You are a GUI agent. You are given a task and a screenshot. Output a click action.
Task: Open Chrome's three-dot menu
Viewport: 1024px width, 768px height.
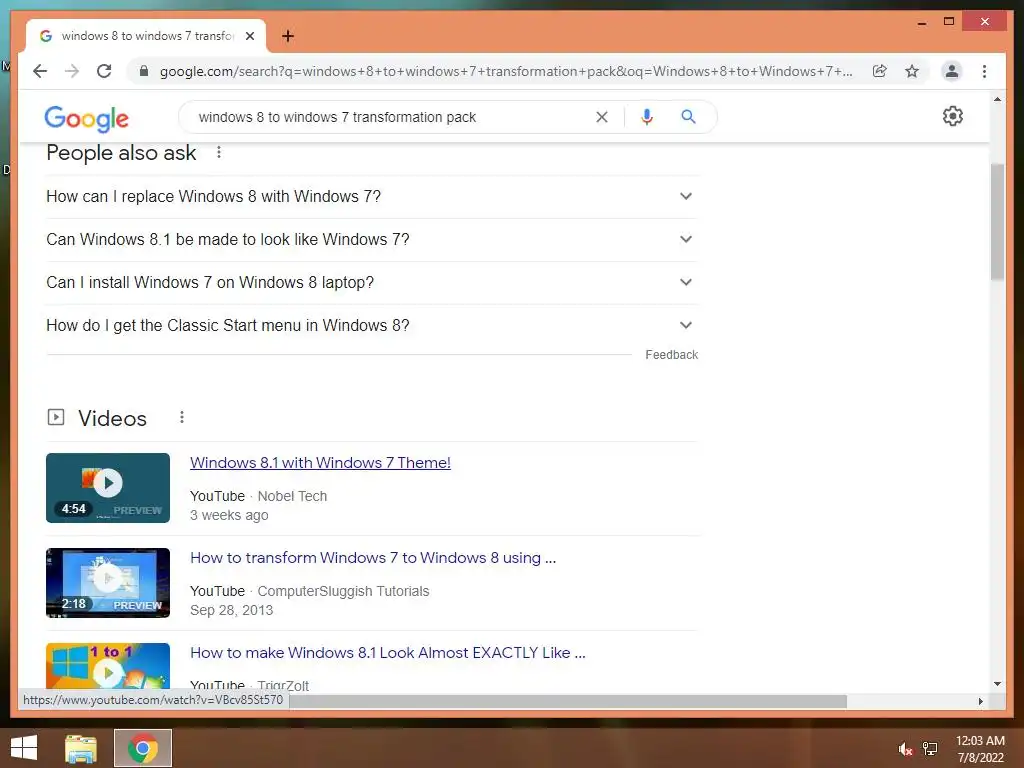pos(984,71)
